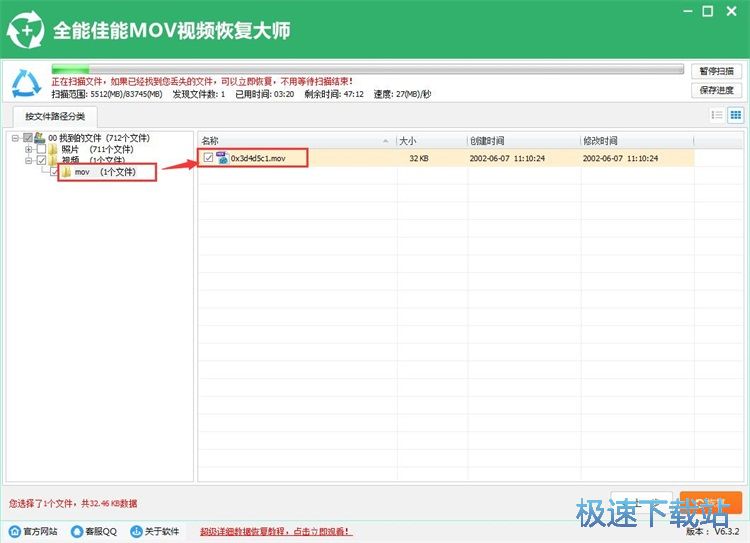This screenshot has width=750, height=543.
Task: Click the 关于软件 info icon
Action: click(136, 531)
